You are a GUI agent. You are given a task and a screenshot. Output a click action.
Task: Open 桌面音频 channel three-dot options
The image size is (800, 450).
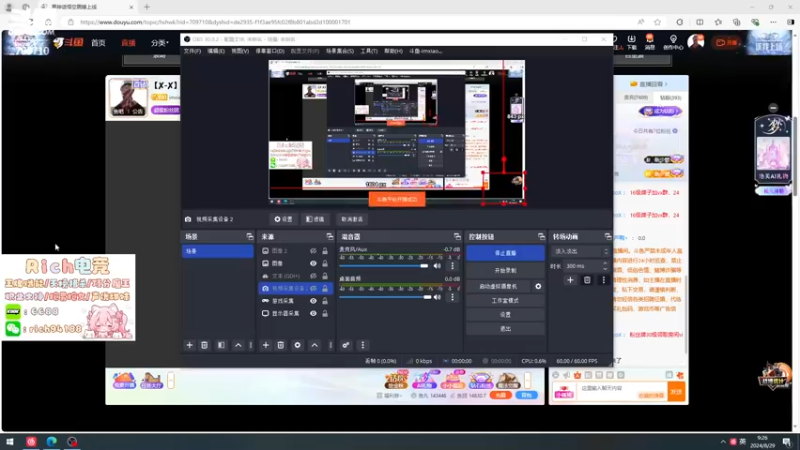pyautogui.click(x=452, y=297)
